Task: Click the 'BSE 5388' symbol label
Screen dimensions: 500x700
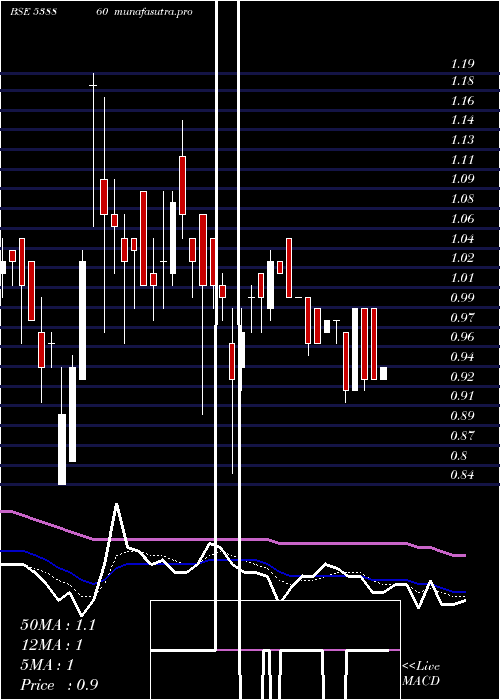Action: [33, 12]
